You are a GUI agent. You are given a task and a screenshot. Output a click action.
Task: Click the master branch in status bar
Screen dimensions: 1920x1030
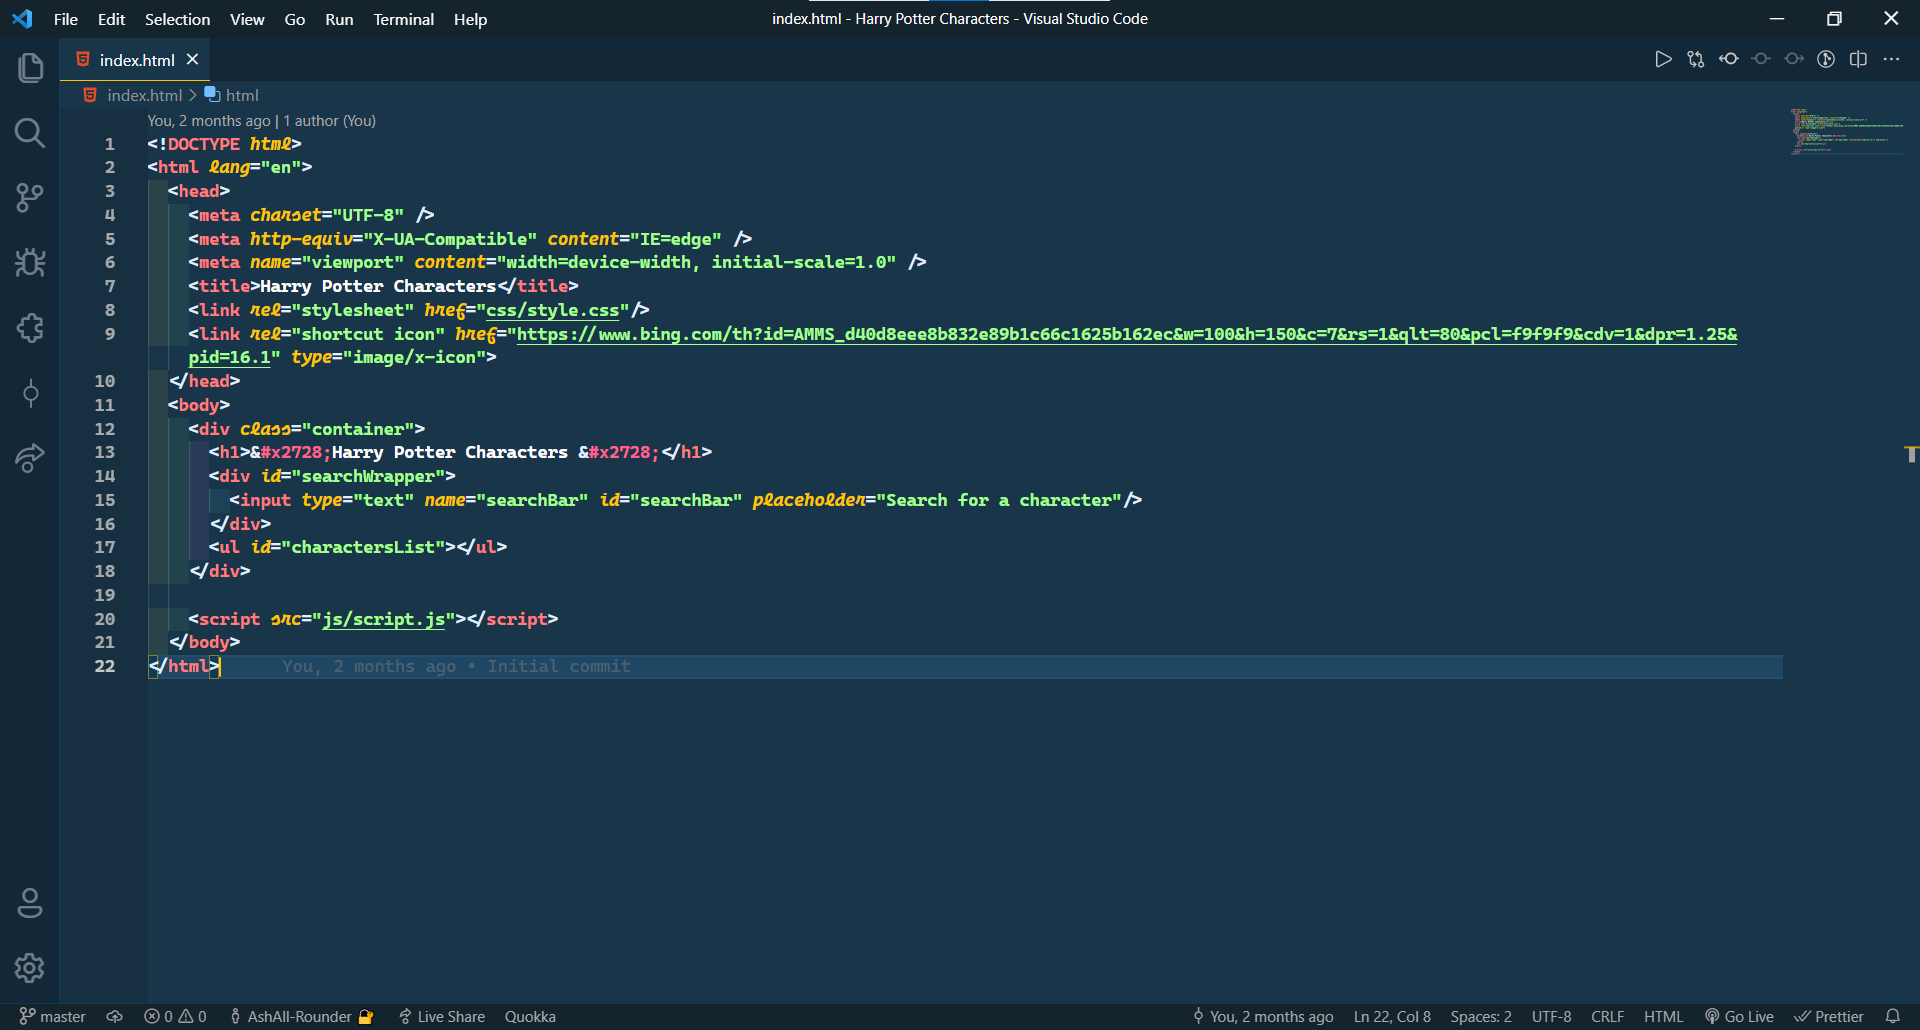click(53, 1016)
